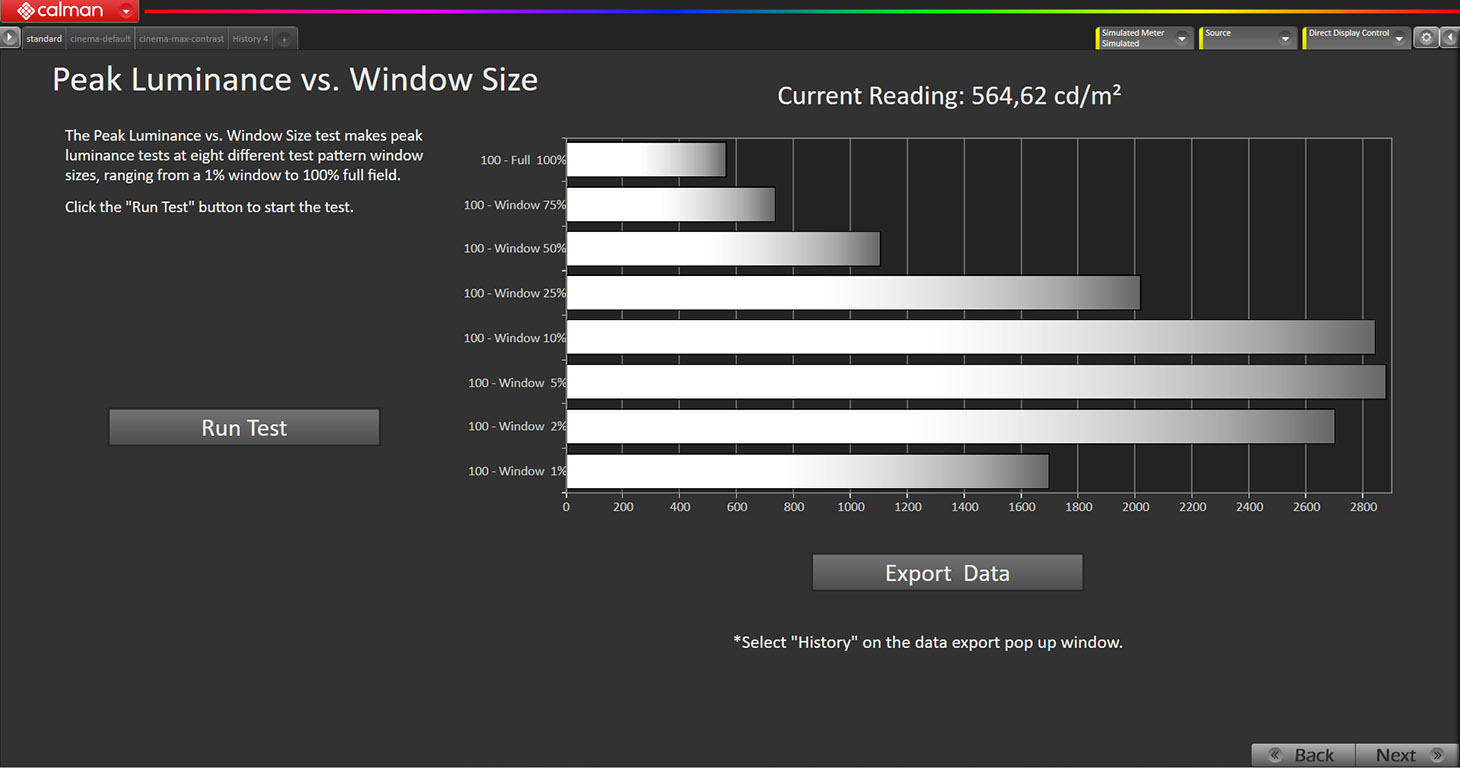The image size is (1460, 768).
Task: Click the Calman logo
Action: [60, 11]
